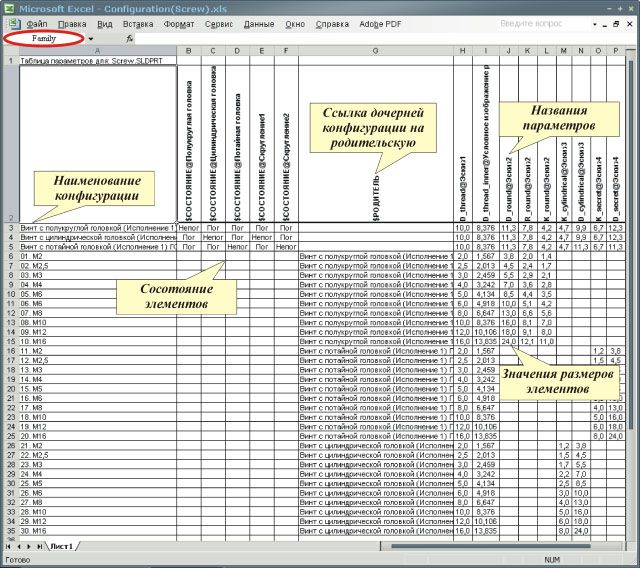Click the 'Наименование конфигурации' callout note
The height and width of the screenshot is (568, 640).
[94, 188]
